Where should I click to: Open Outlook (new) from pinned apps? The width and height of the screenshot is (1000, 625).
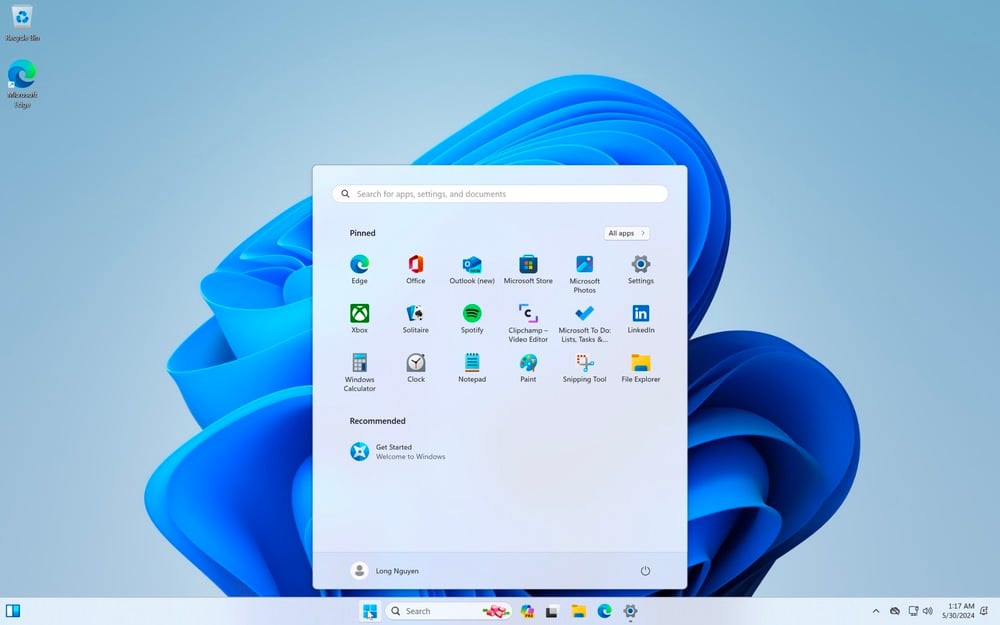coord(471,264)
